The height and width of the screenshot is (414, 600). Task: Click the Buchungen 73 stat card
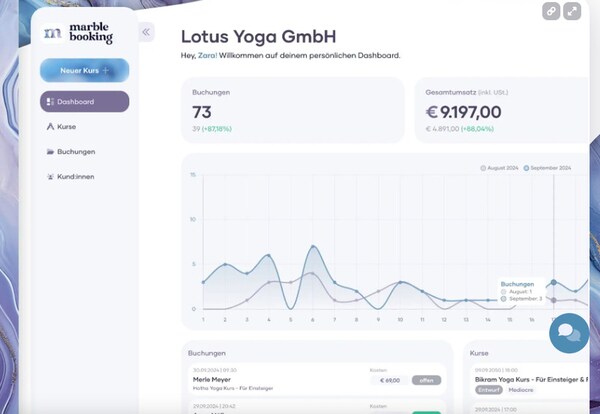click(293, 110)
